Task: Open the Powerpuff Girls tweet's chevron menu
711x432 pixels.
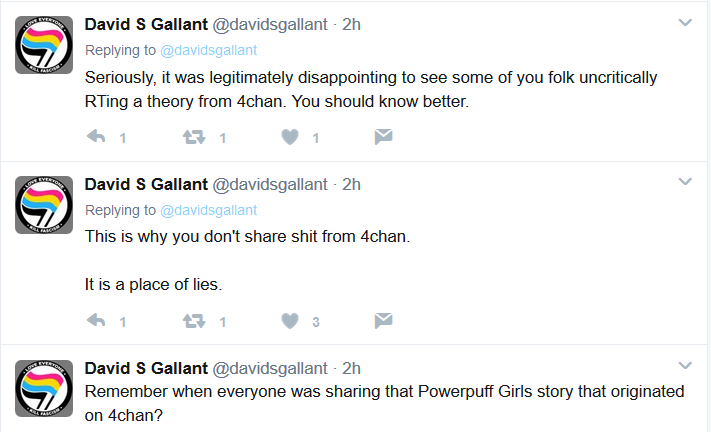Action: 685,365
